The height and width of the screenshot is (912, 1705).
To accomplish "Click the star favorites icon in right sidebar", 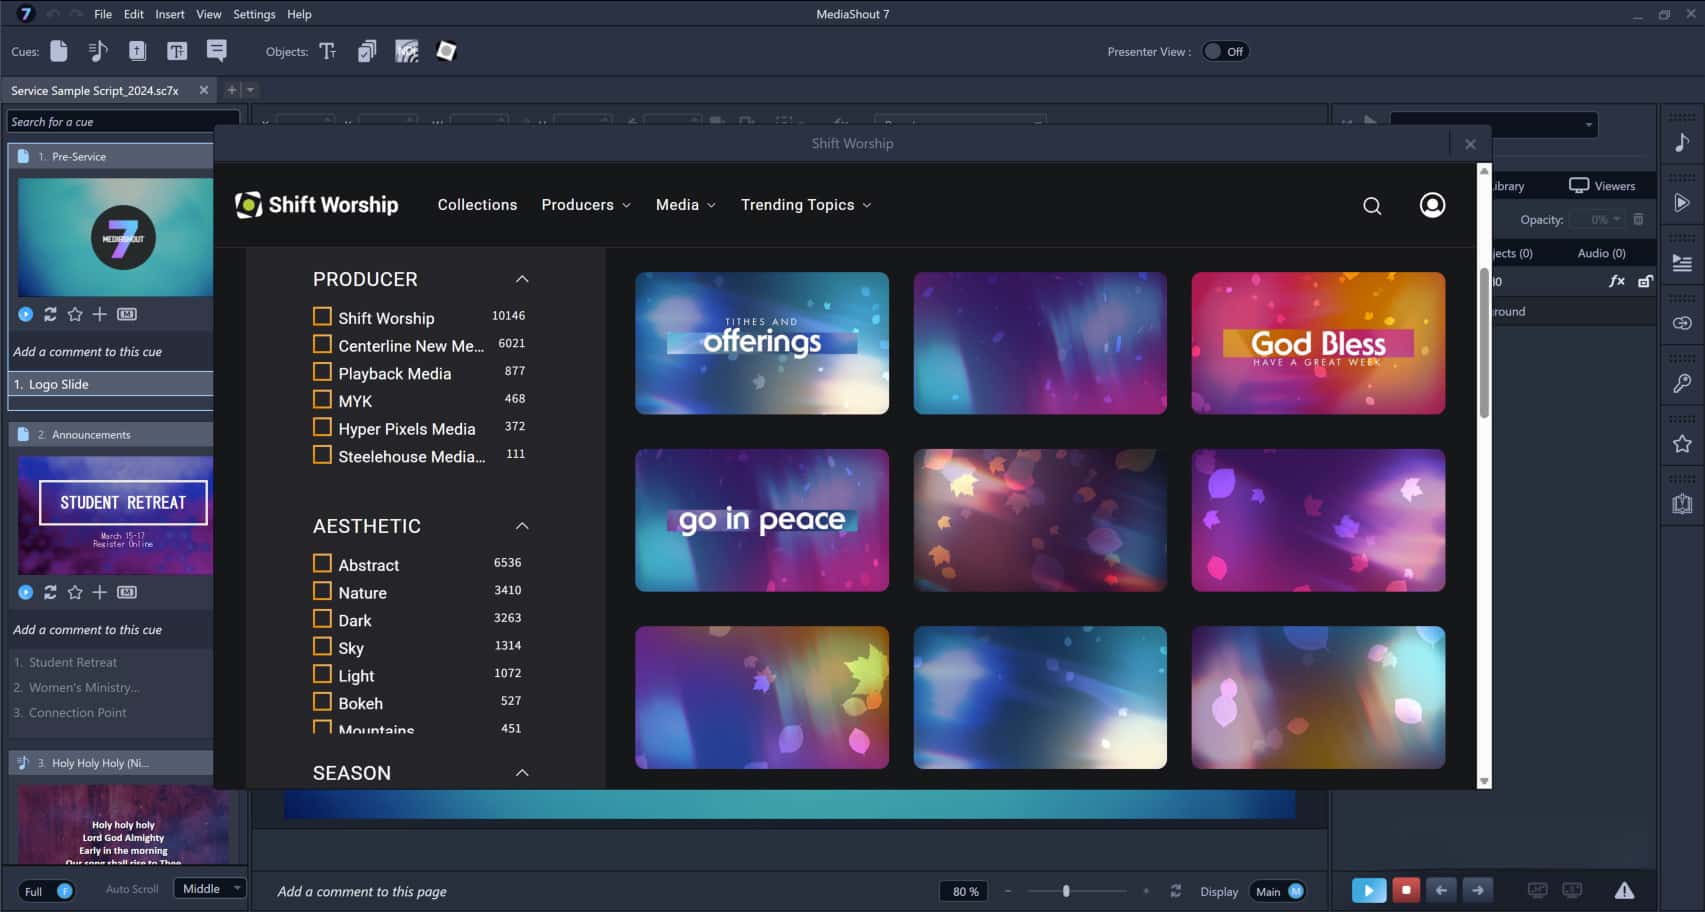I will pyautogui.click(x=1682, y=444).
